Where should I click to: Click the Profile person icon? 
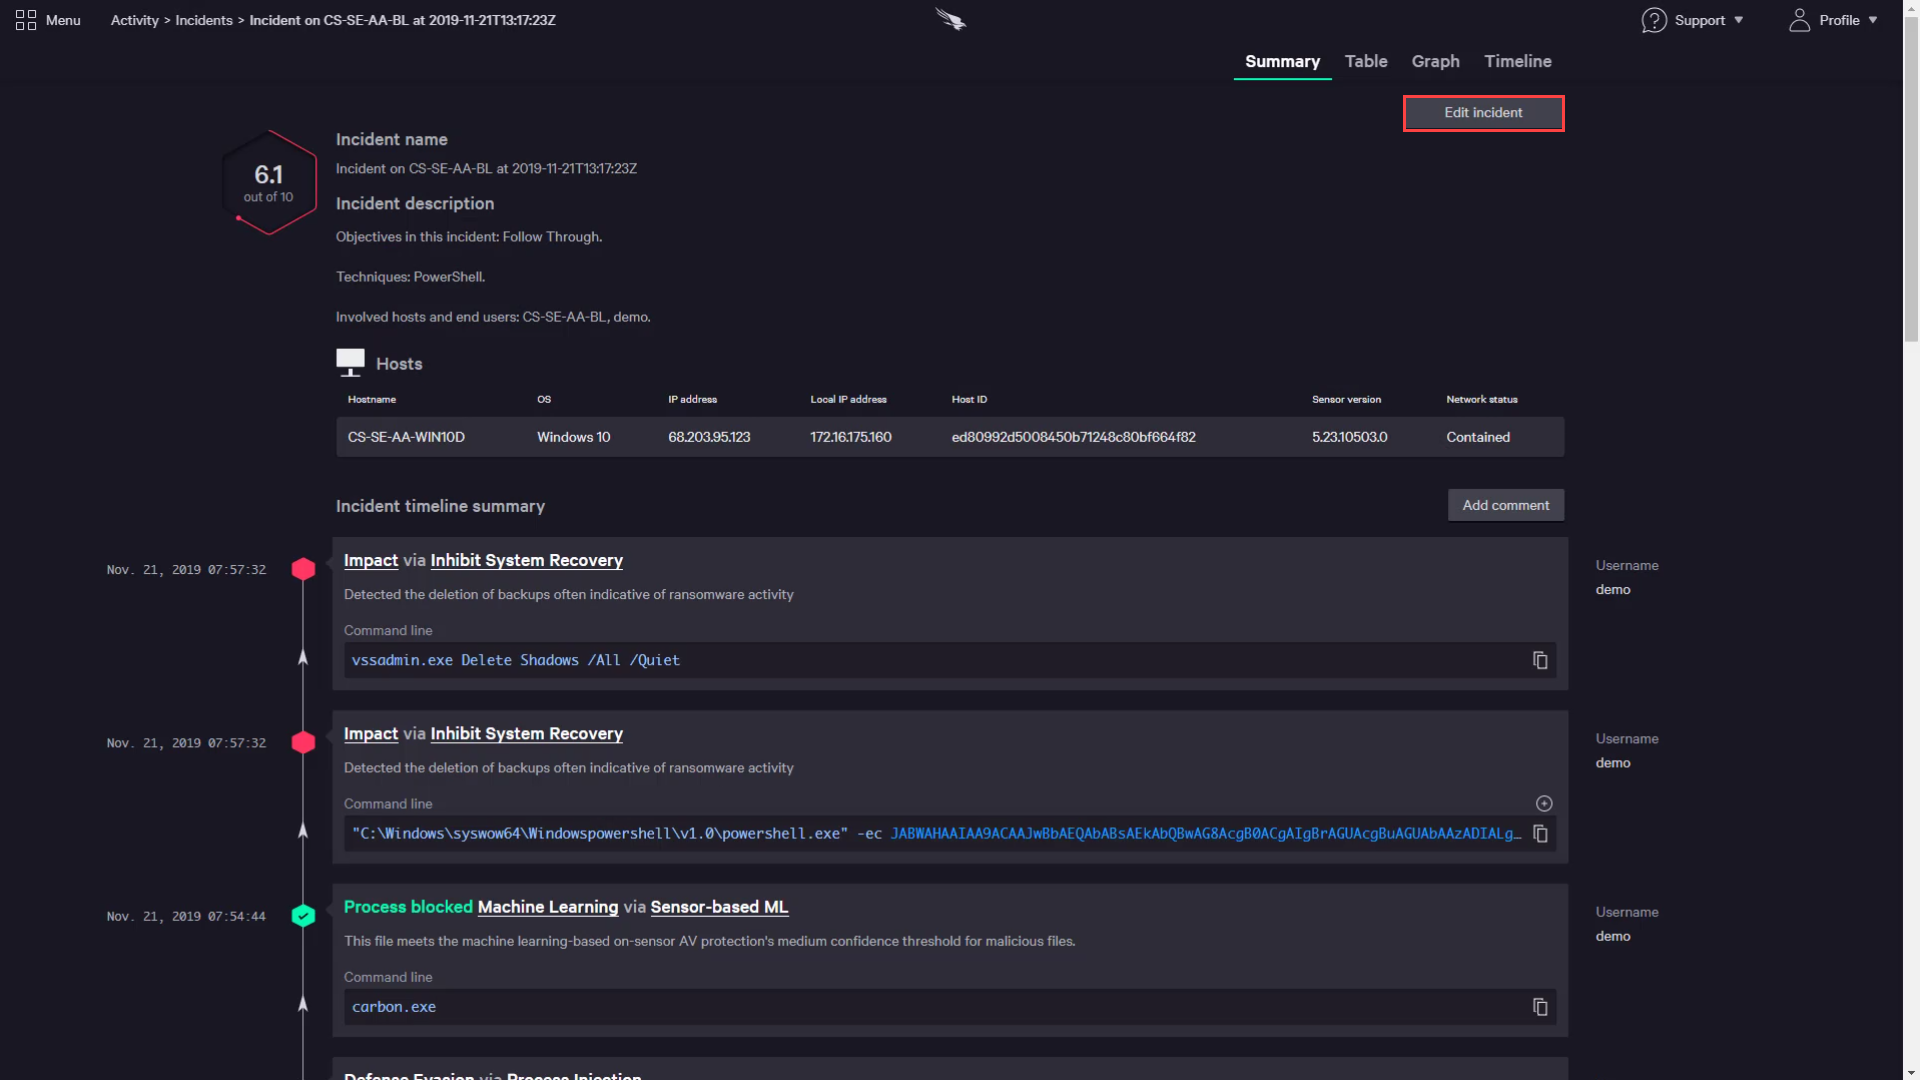point(1799,20)
